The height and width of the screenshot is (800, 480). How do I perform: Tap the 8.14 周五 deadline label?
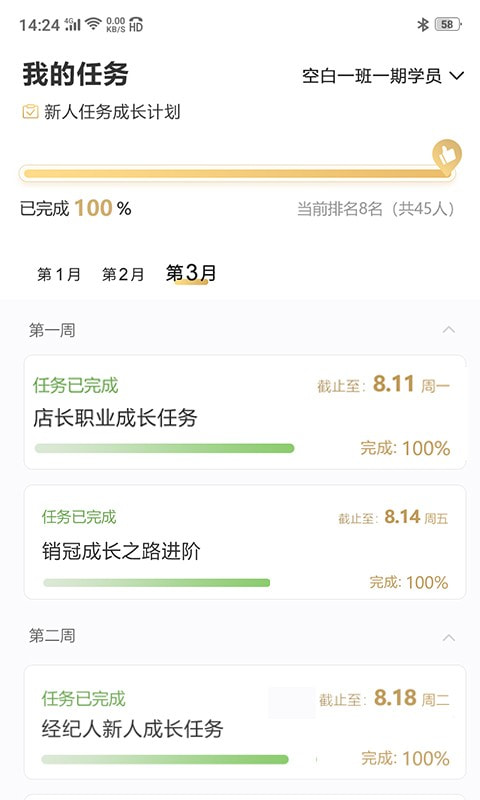coord(416,517)
